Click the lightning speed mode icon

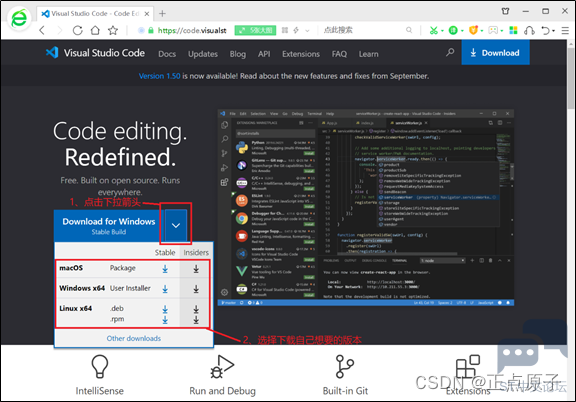(x=296, y=30)
